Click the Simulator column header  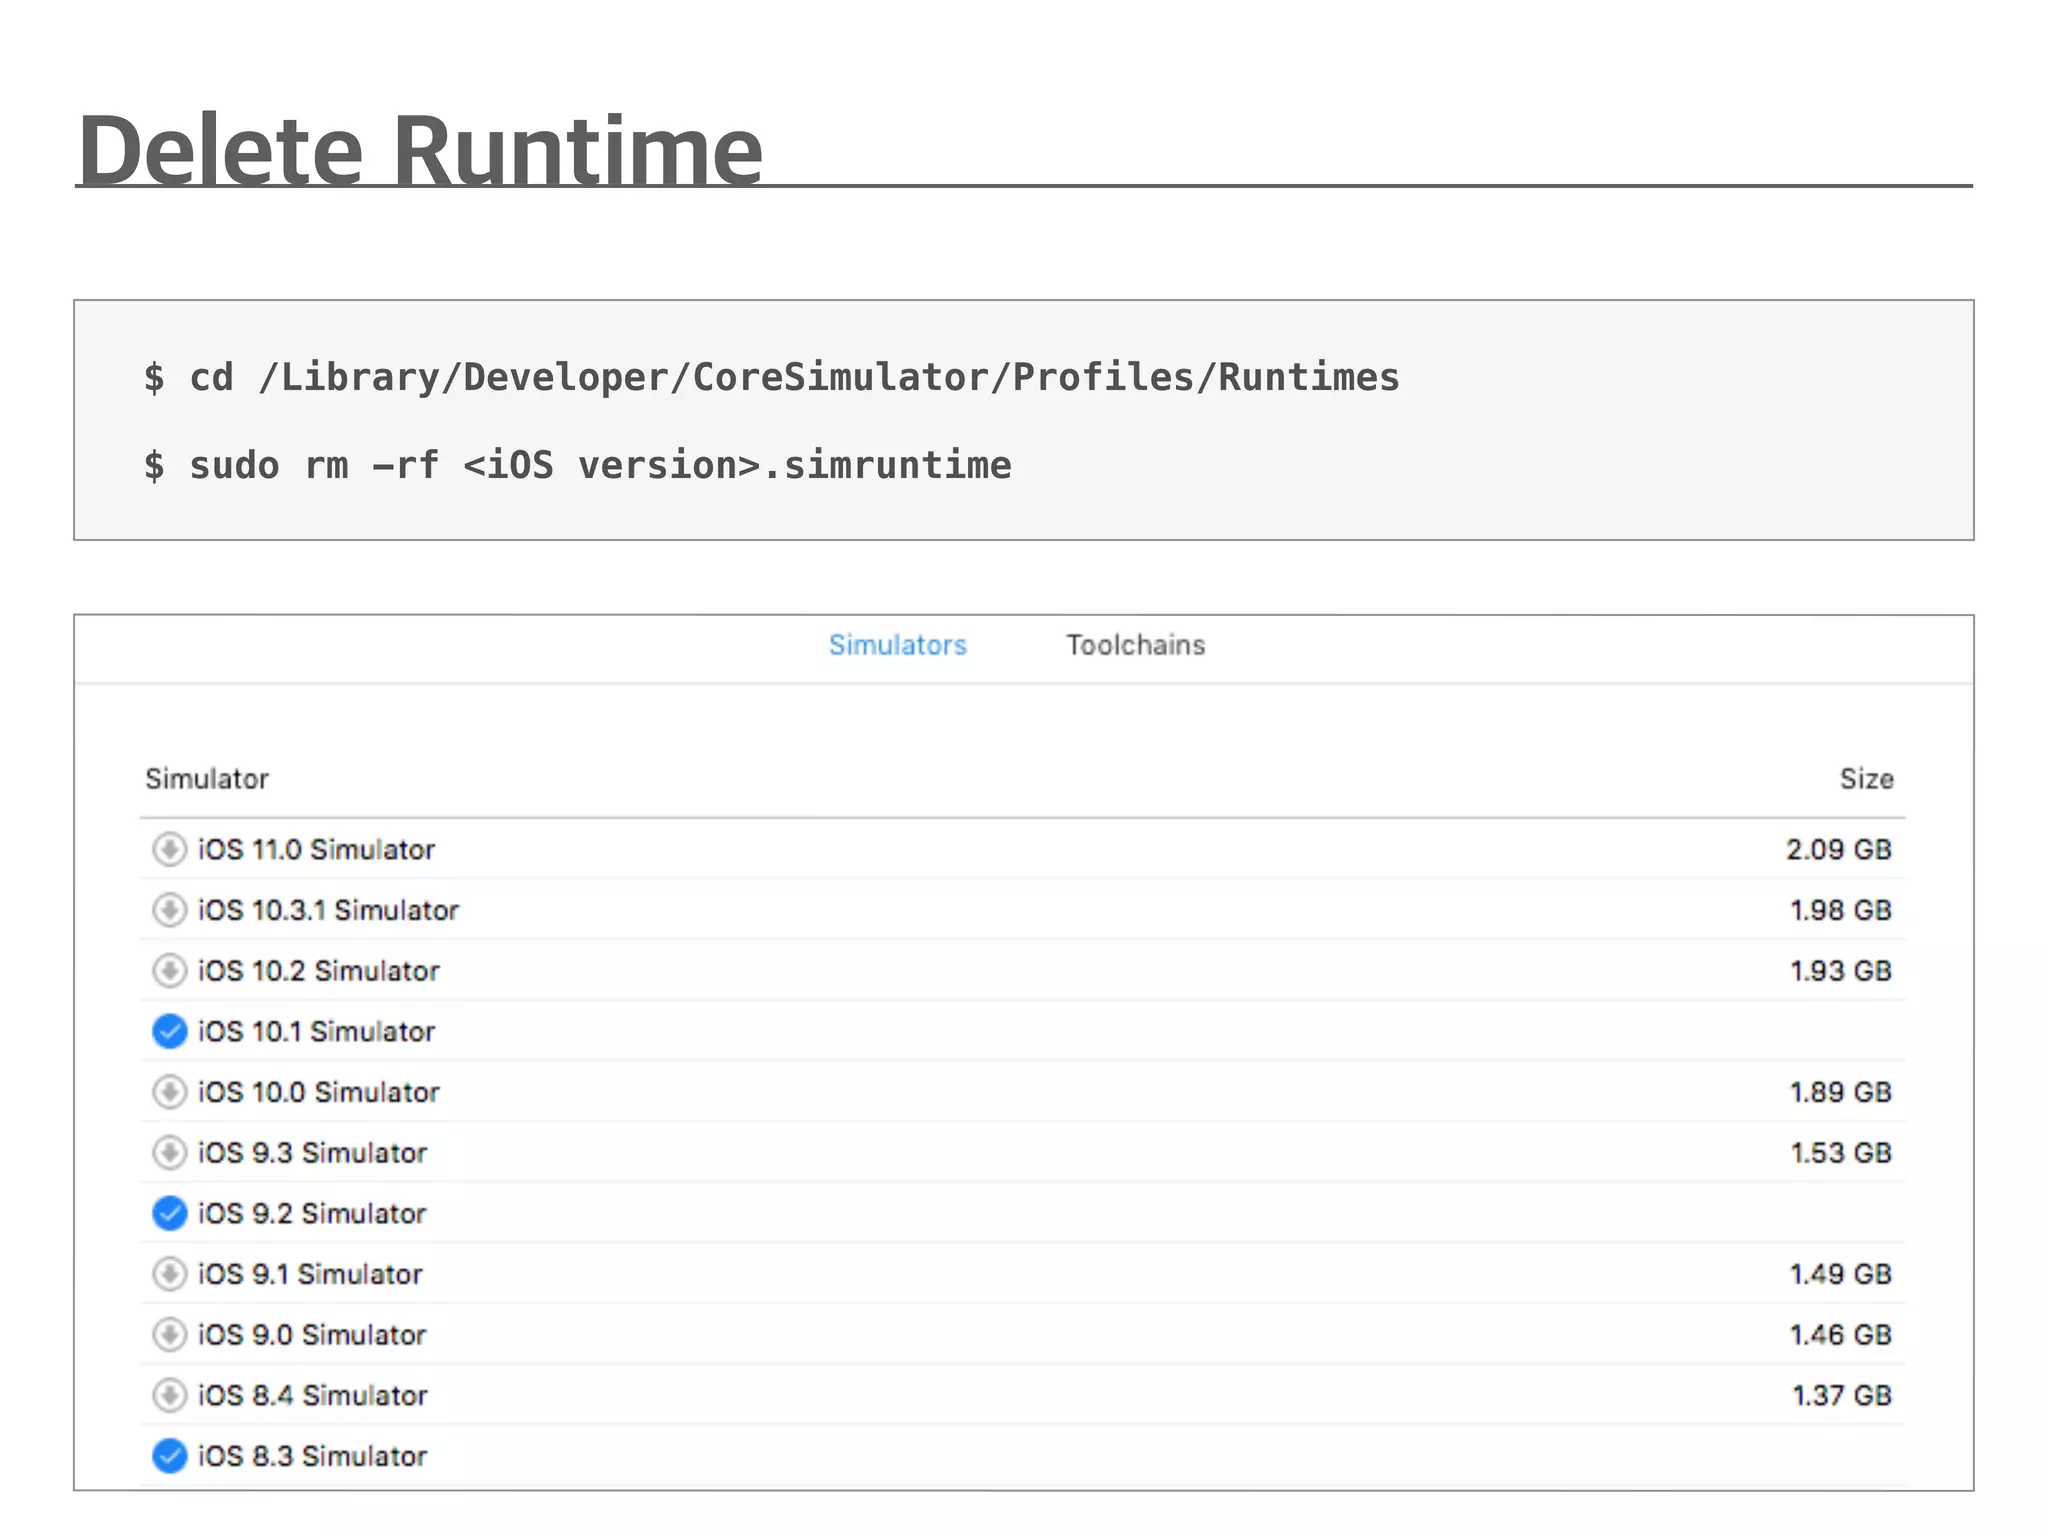[207, 779]
